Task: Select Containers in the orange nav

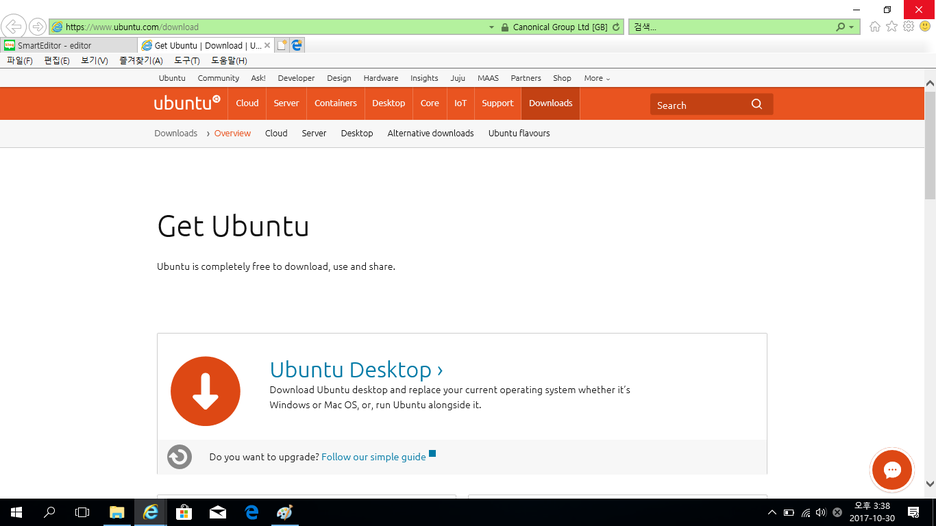Action: pos(335,103)
